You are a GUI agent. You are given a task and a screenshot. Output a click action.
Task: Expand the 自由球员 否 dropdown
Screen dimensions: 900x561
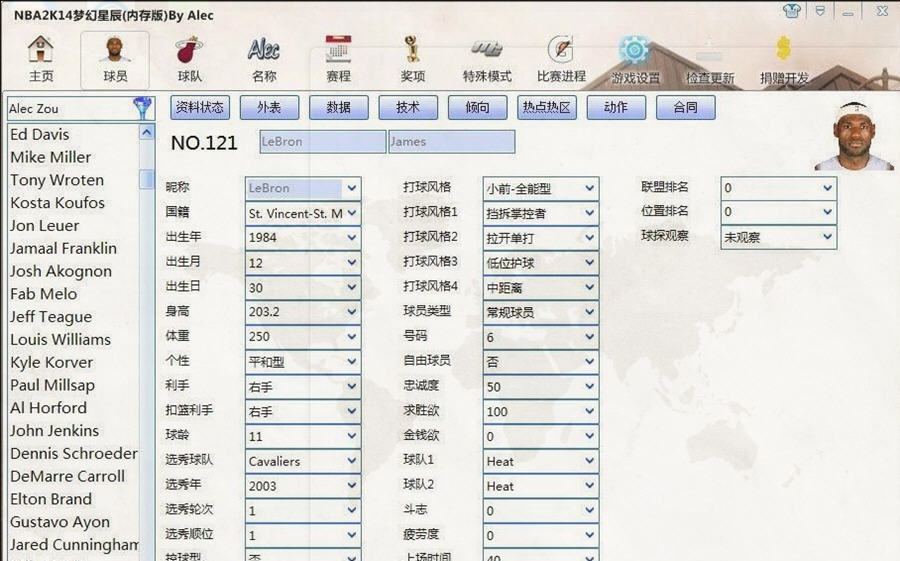pyautogui.click(x=589, y=361)
